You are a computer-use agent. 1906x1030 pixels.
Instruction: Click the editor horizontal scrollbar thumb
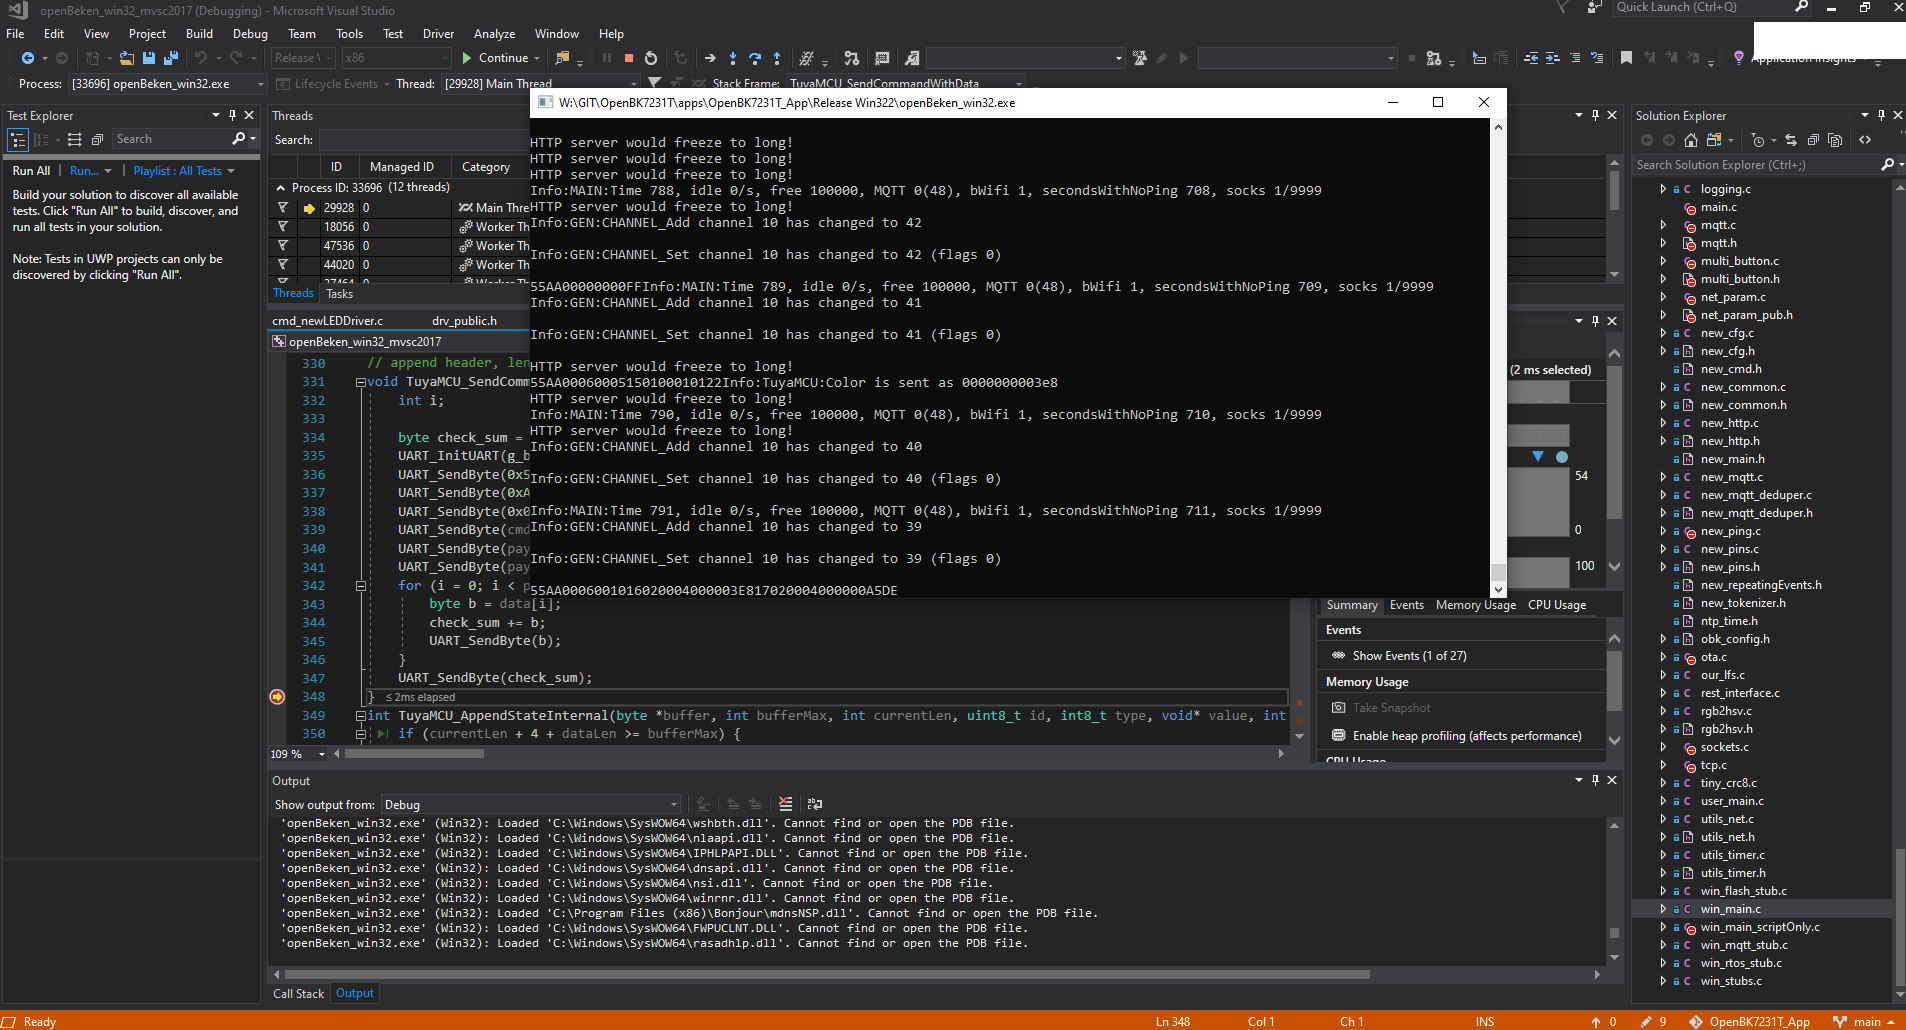[x=414, y=754]
